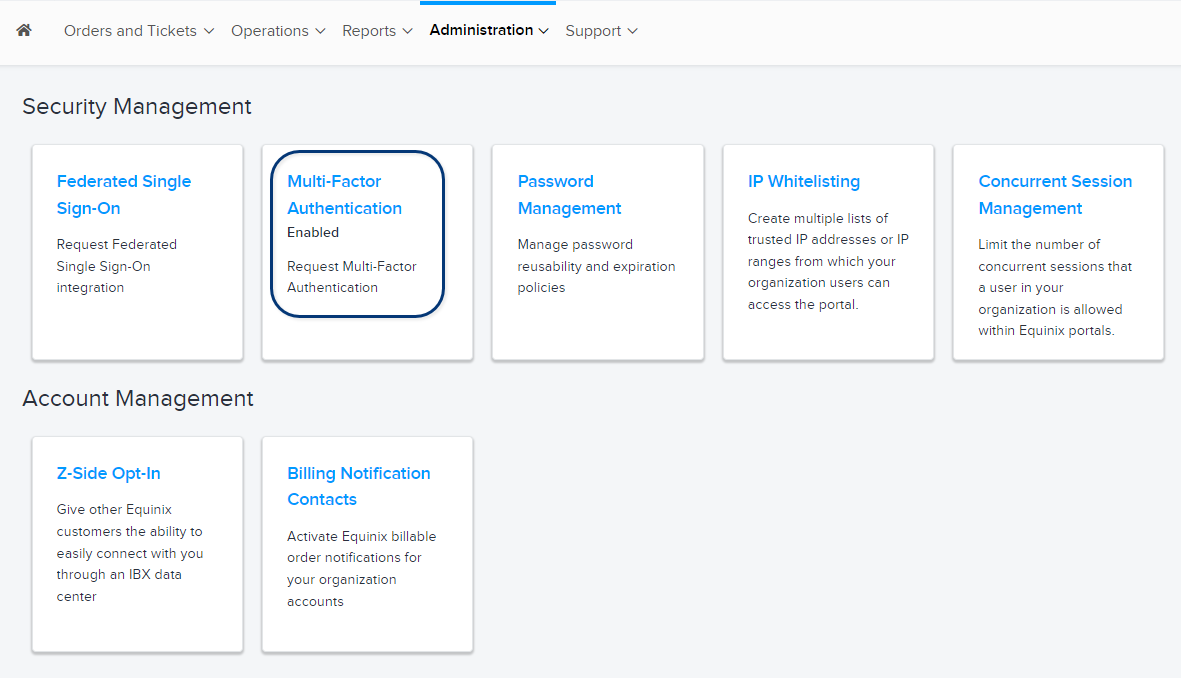Click the Federated Single Sign-On card description
1181x678 pixels.
coord(116,266)
